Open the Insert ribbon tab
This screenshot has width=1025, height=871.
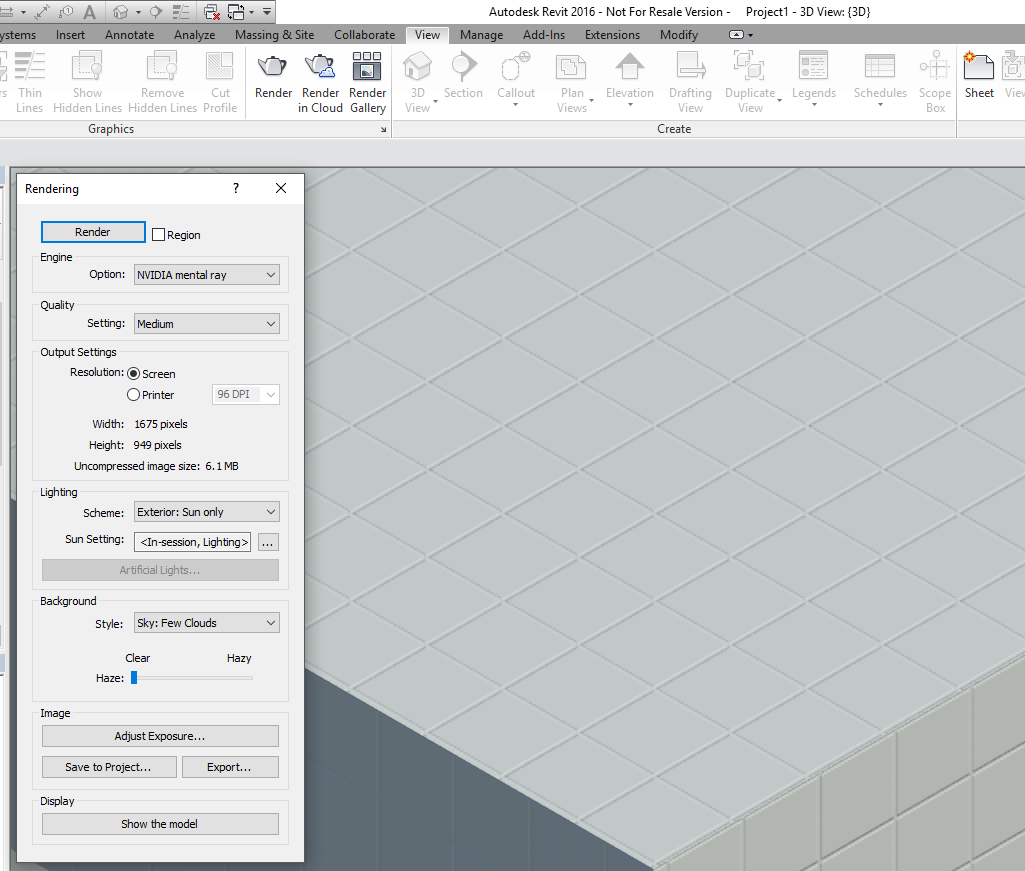click(x=70, y=35)
